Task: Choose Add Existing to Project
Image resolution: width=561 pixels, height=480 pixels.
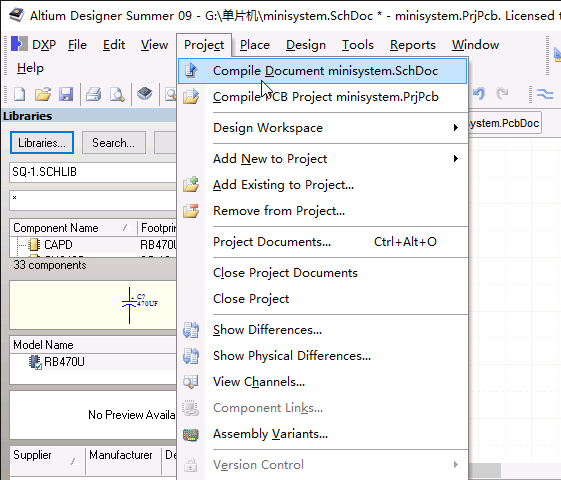Action: coord(322,185)
